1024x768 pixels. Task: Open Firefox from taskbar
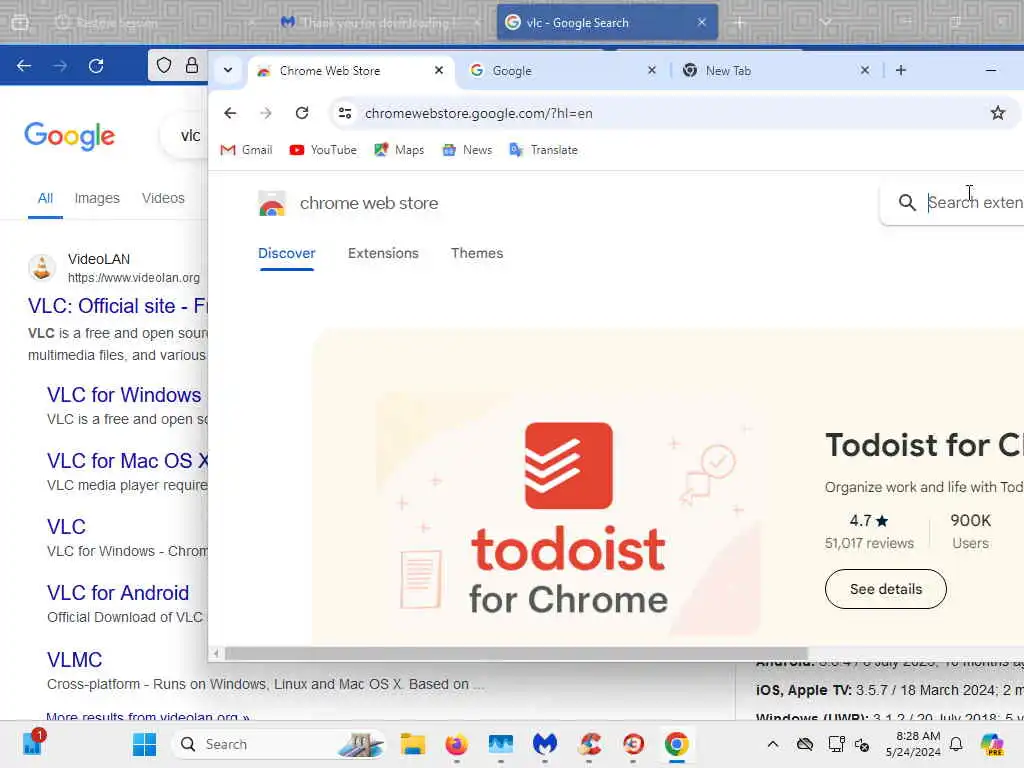(x=456, y=744)
